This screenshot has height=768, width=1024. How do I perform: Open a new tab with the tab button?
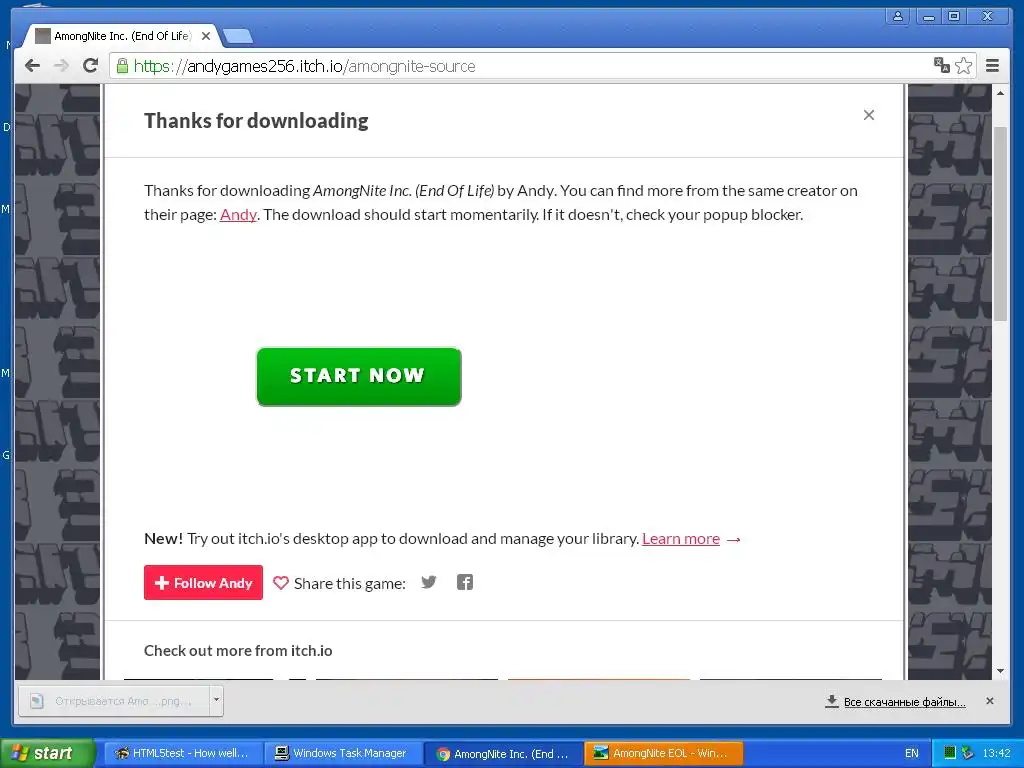[x=238, y=36]
